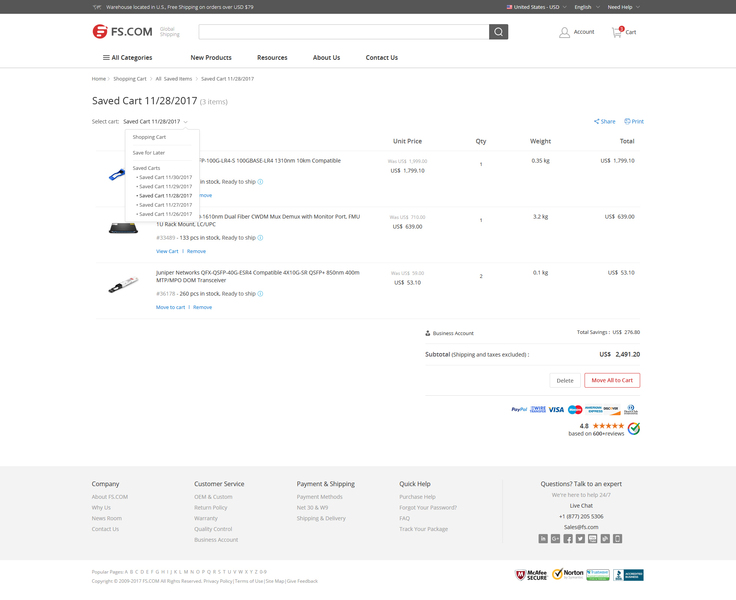736x600 pixels.
Task: Choose Saved Cart 11/29/2017 from list
Action: (x=164, y=186)
